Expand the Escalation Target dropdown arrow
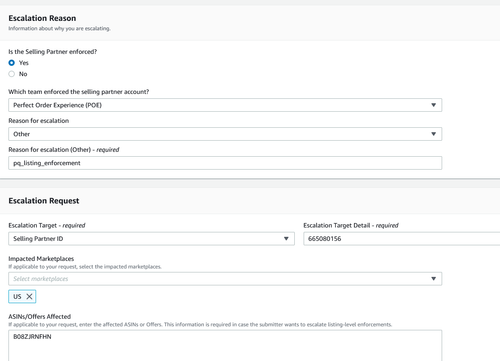Viewport: 500px width, 361px height. 286,239
